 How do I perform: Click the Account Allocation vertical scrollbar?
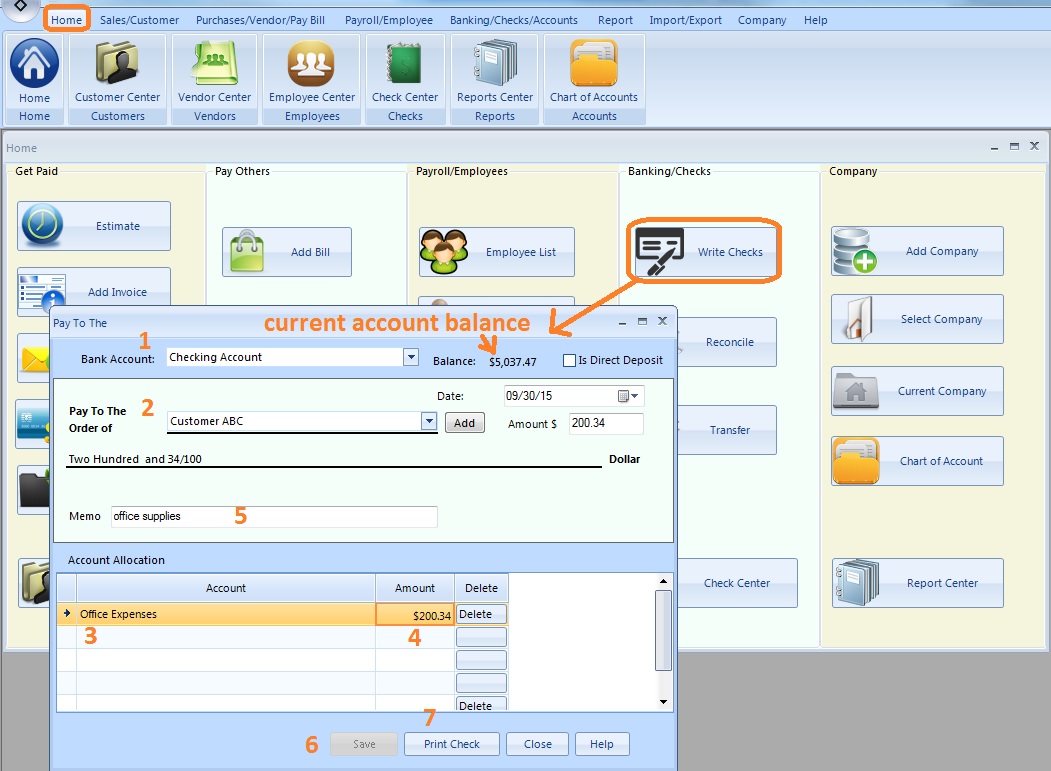[x=662, y=630]
